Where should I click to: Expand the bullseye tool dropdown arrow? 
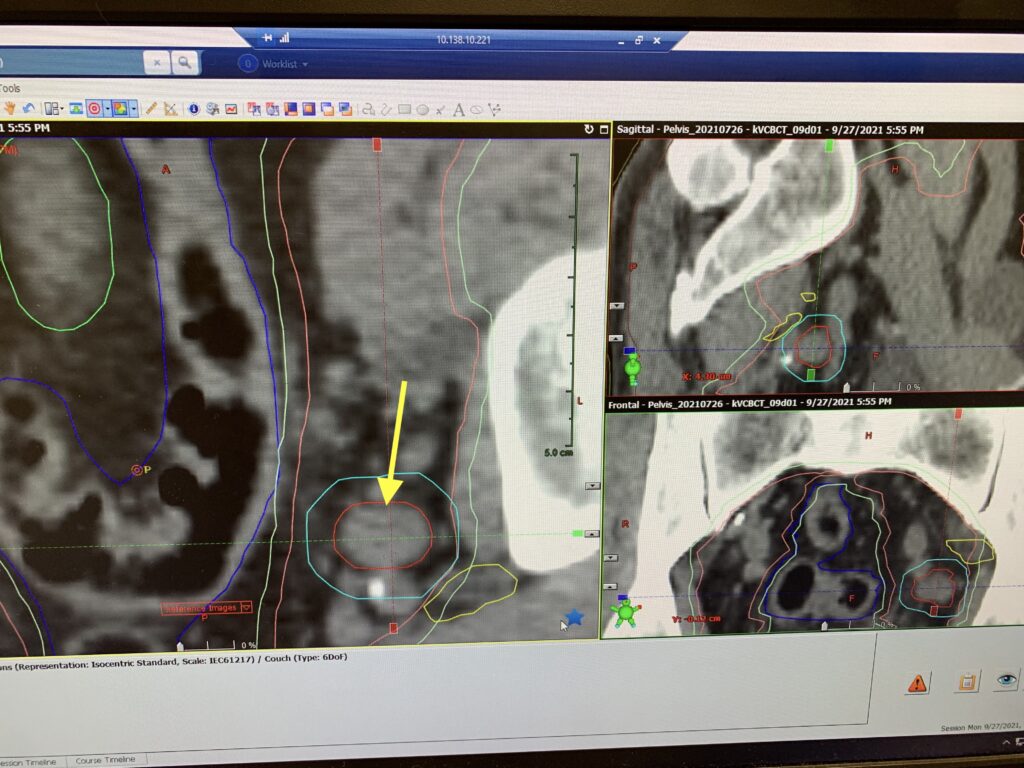(106, 109)
